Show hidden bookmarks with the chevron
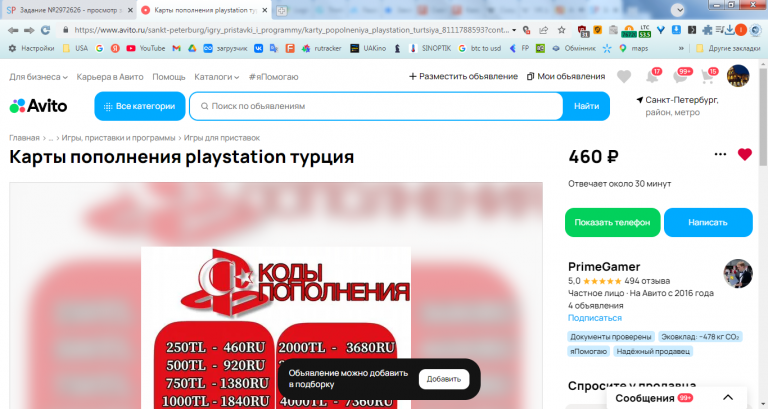768x409 pixels. [x=681, y=48]
